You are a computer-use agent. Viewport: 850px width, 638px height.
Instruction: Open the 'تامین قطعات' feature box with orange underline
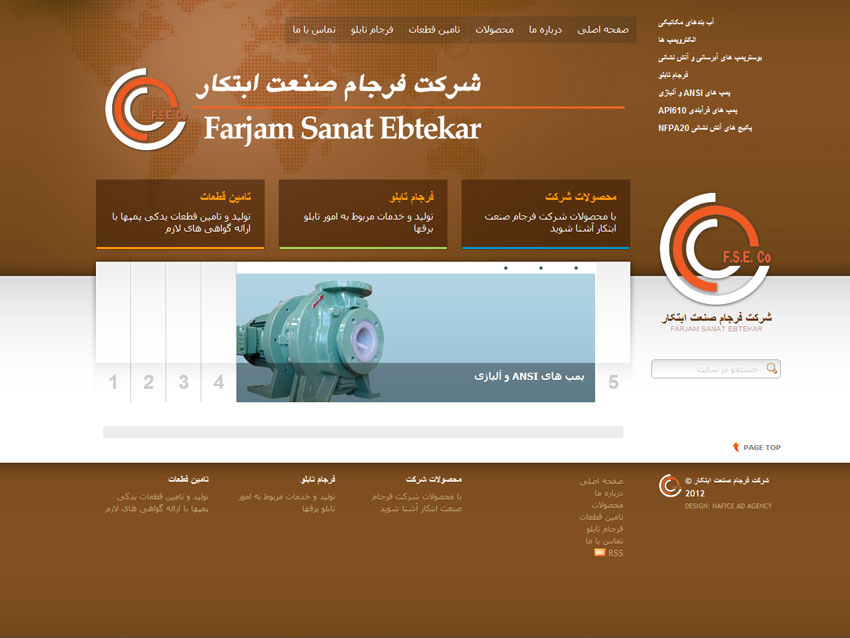click(181, 214)
